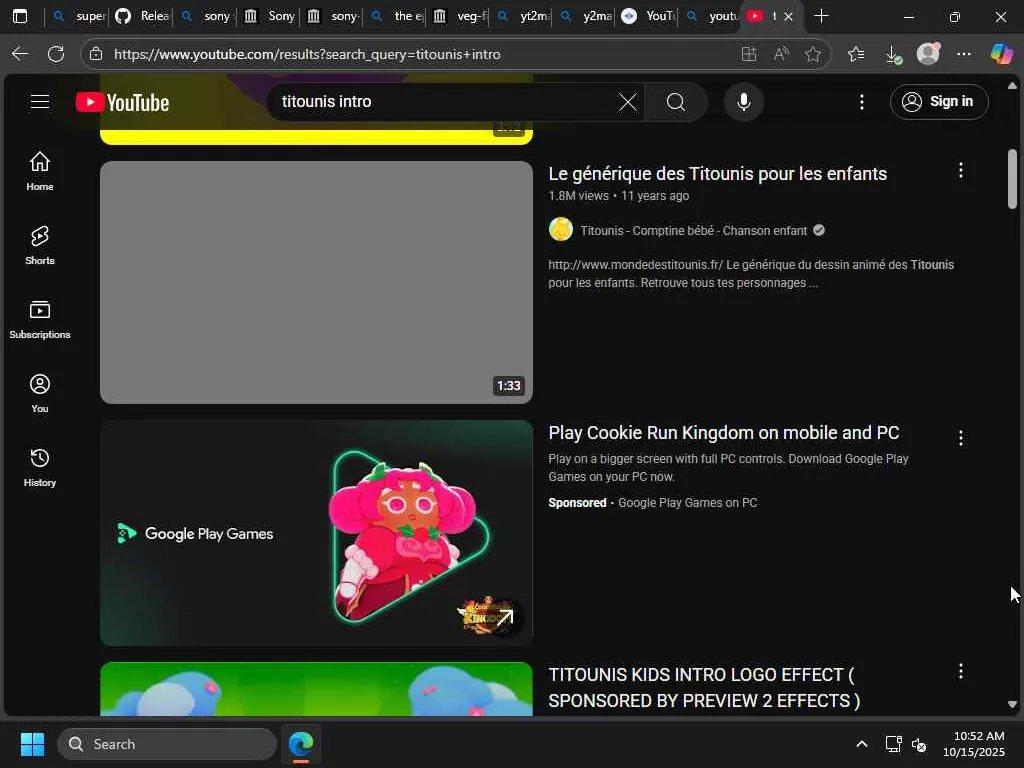Switch to the 'yt2m' search tab
Viewport: 1024px width, 768px height.
click(523, 16)
